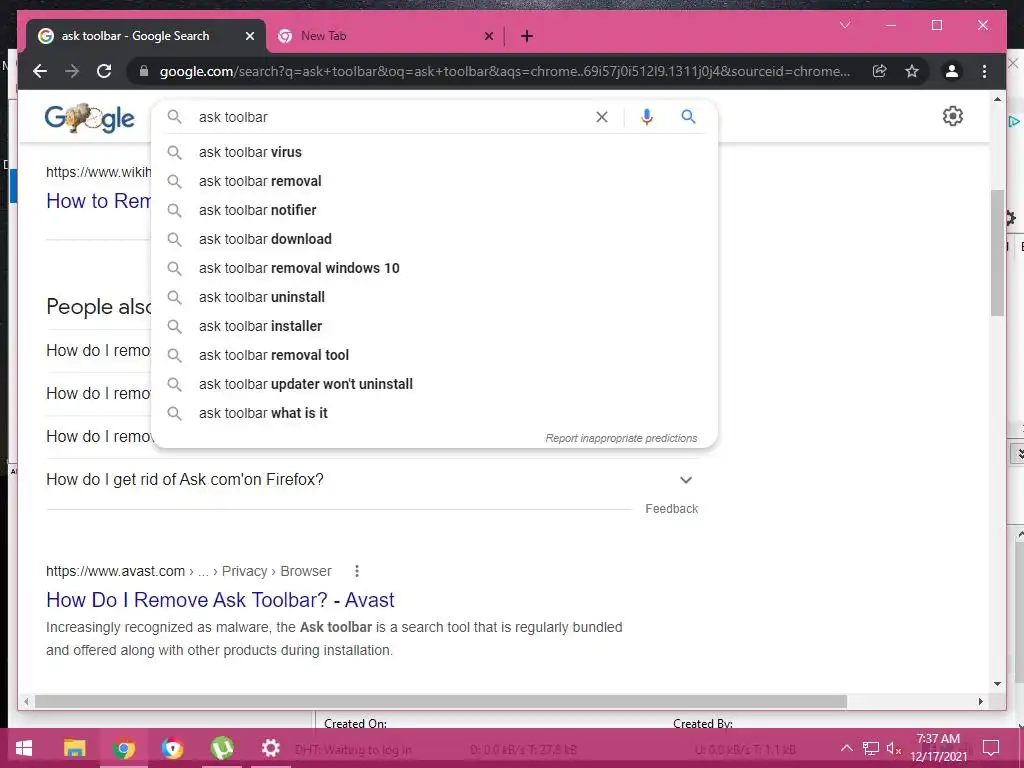Open the Windows Start menu
Viewport: 1024px width, 768px height.
[x=24, y=748]
